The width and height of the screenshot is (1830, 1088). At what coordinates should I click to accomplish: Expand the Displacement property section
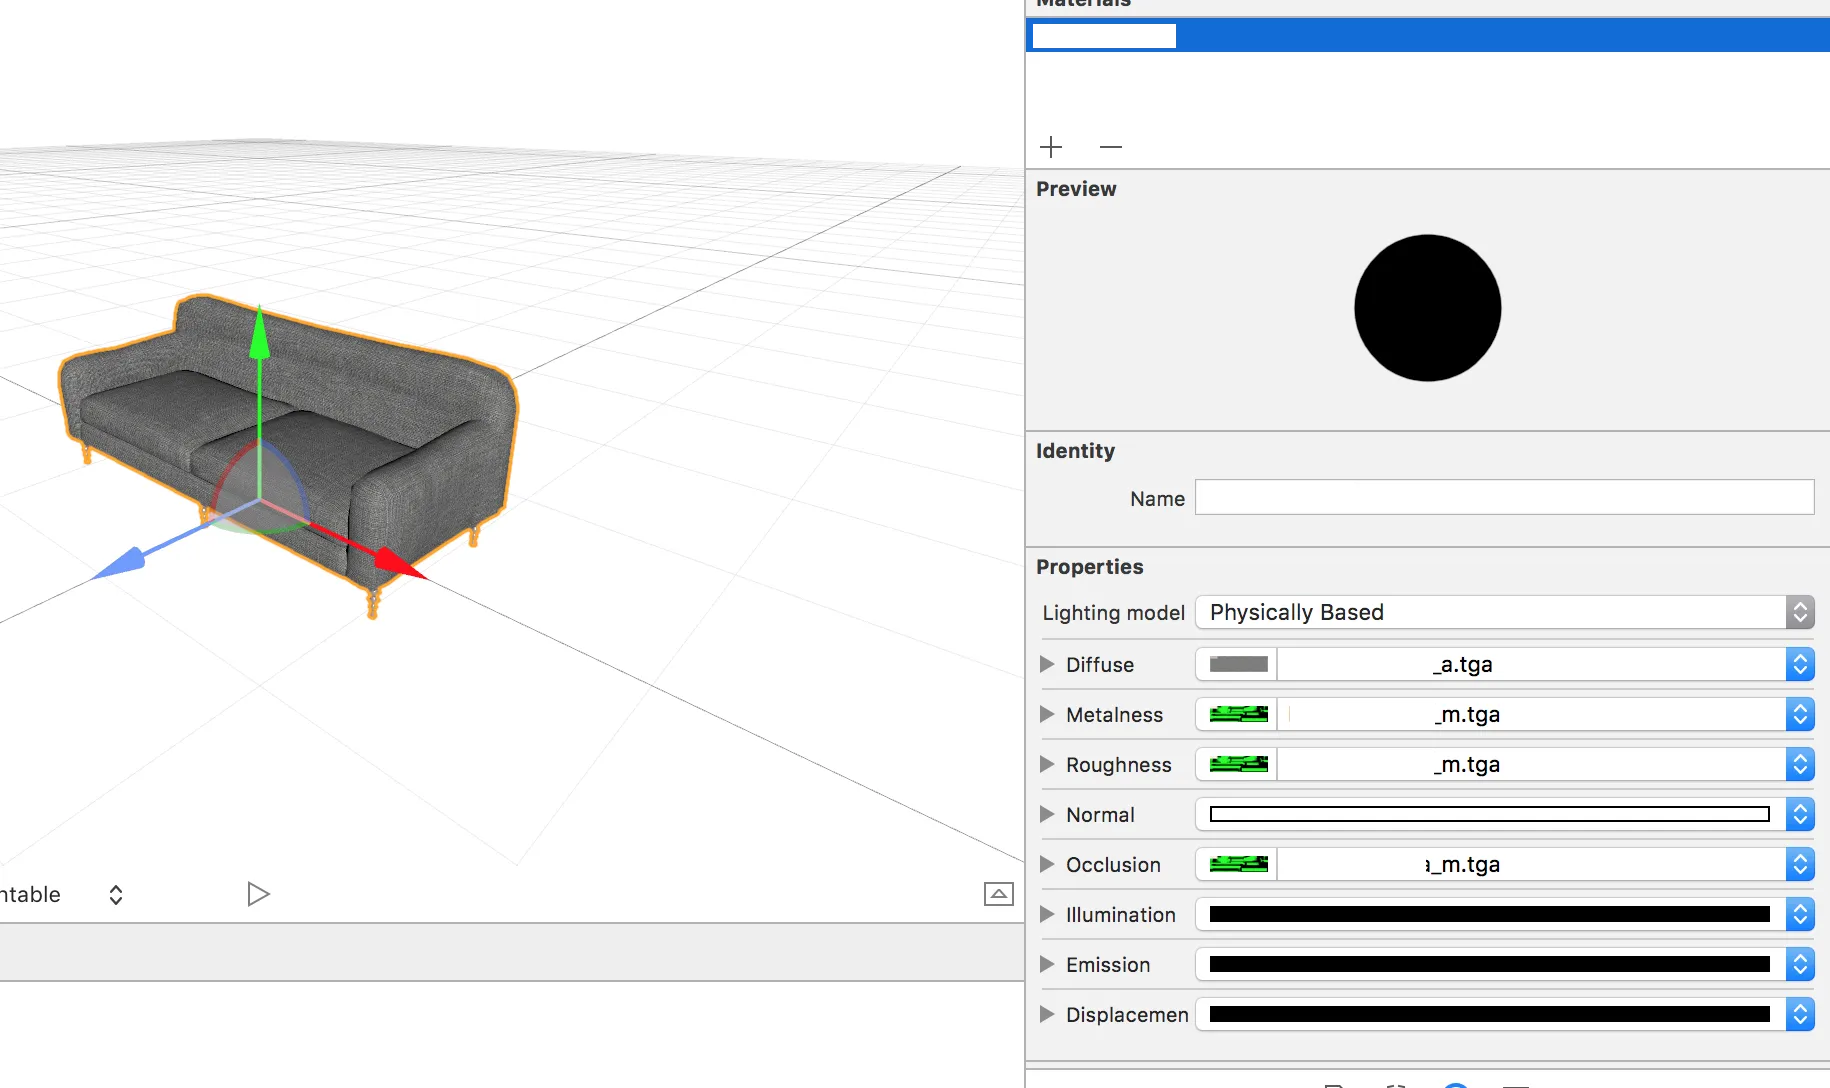click(x=1047, y=1014)
